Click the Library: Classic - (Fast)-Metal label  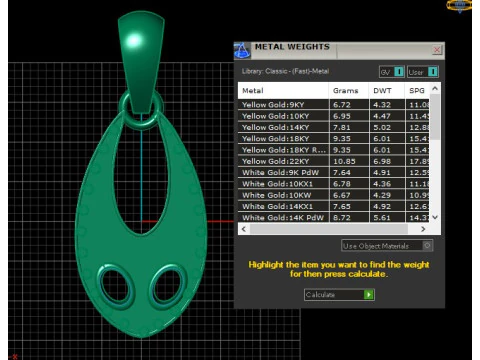[x=286, y=71]
